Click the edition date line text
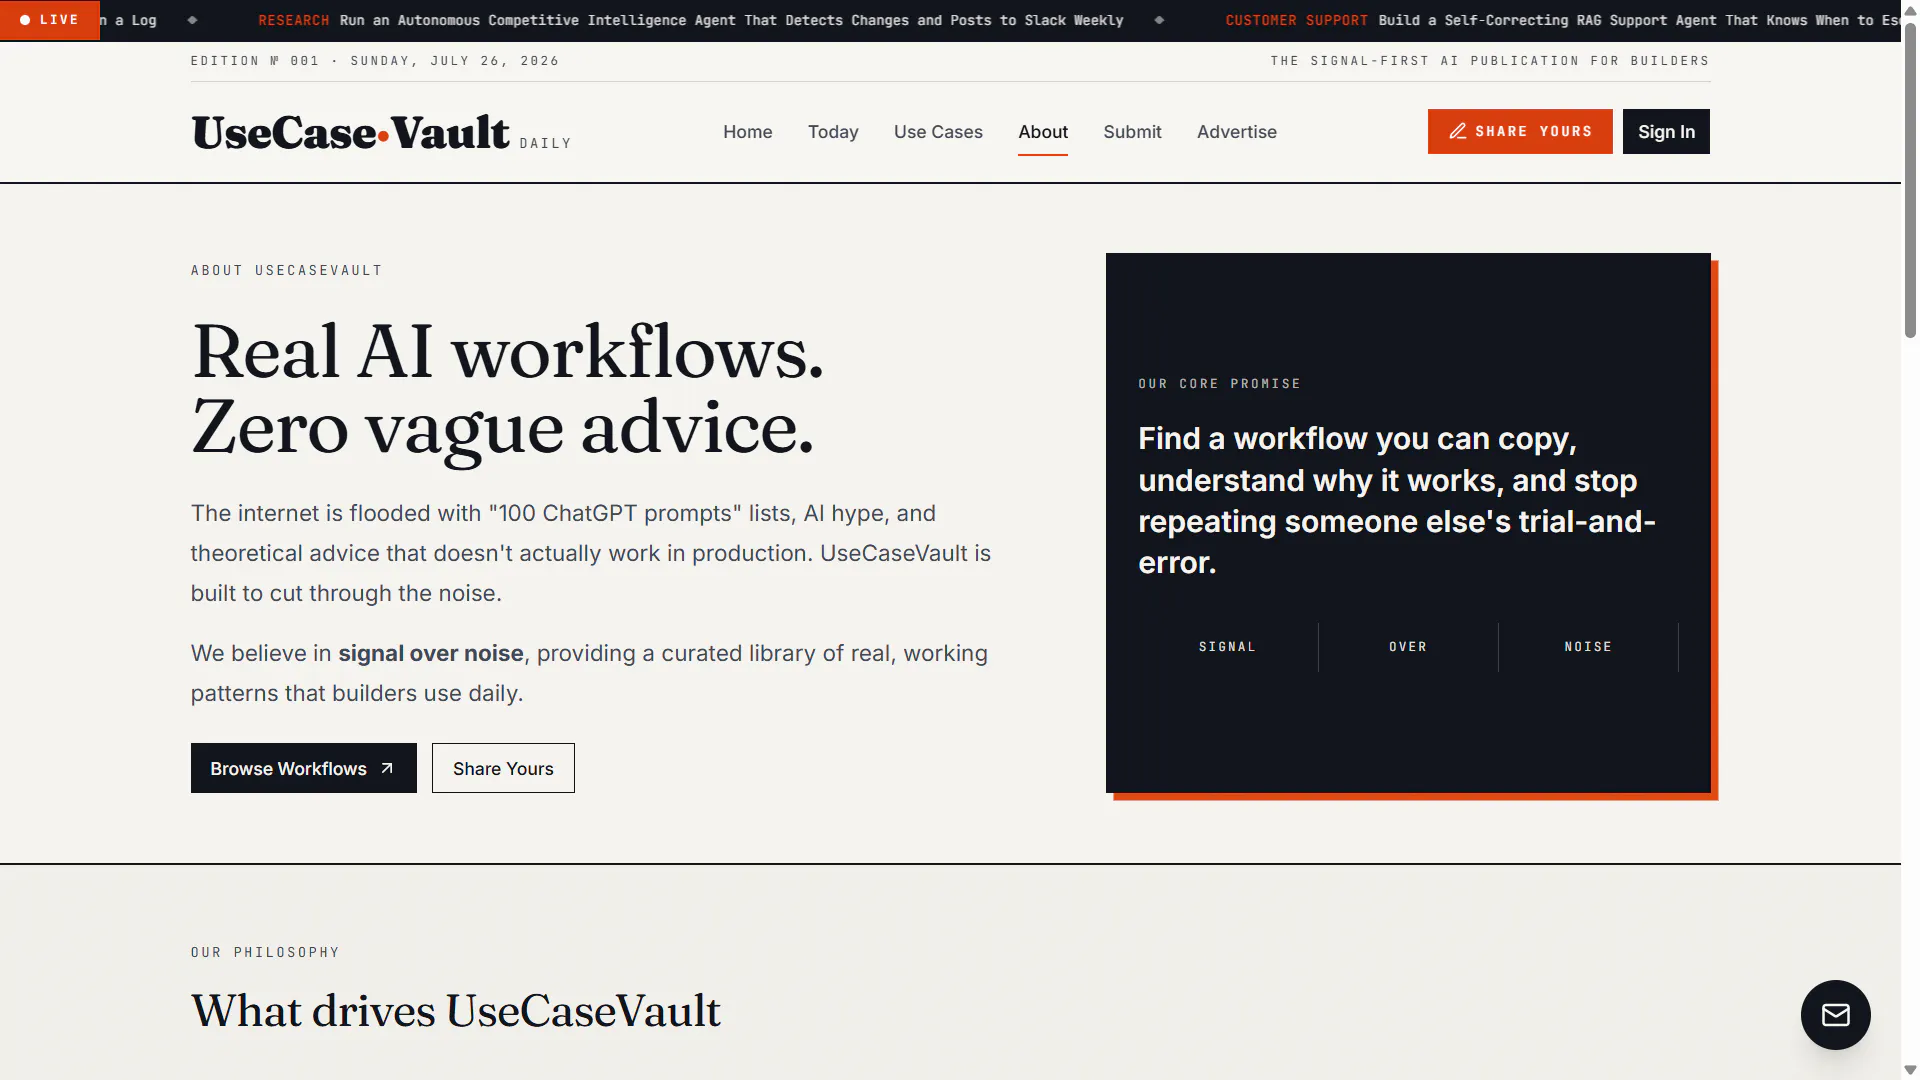This screenshot has height=1080, width=1920. [375, 61]
